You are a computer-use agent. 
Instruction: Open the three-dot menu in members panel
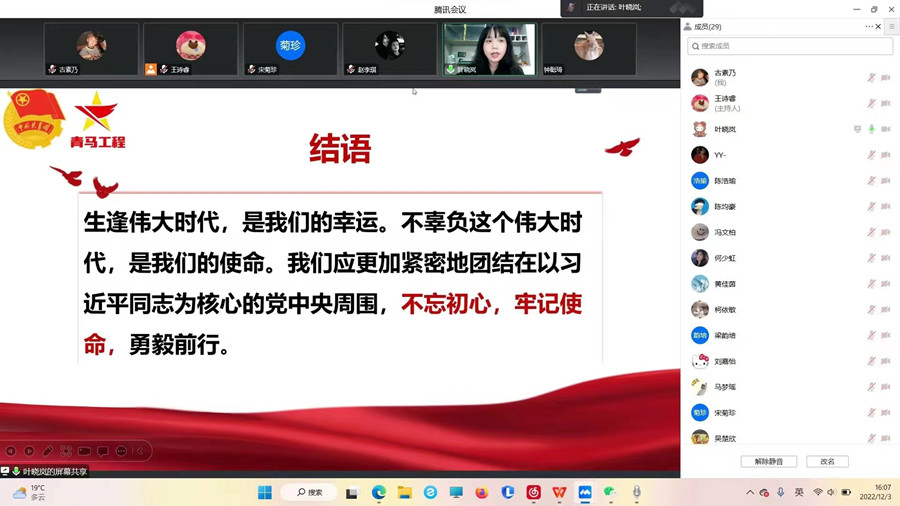click(869, 27)
